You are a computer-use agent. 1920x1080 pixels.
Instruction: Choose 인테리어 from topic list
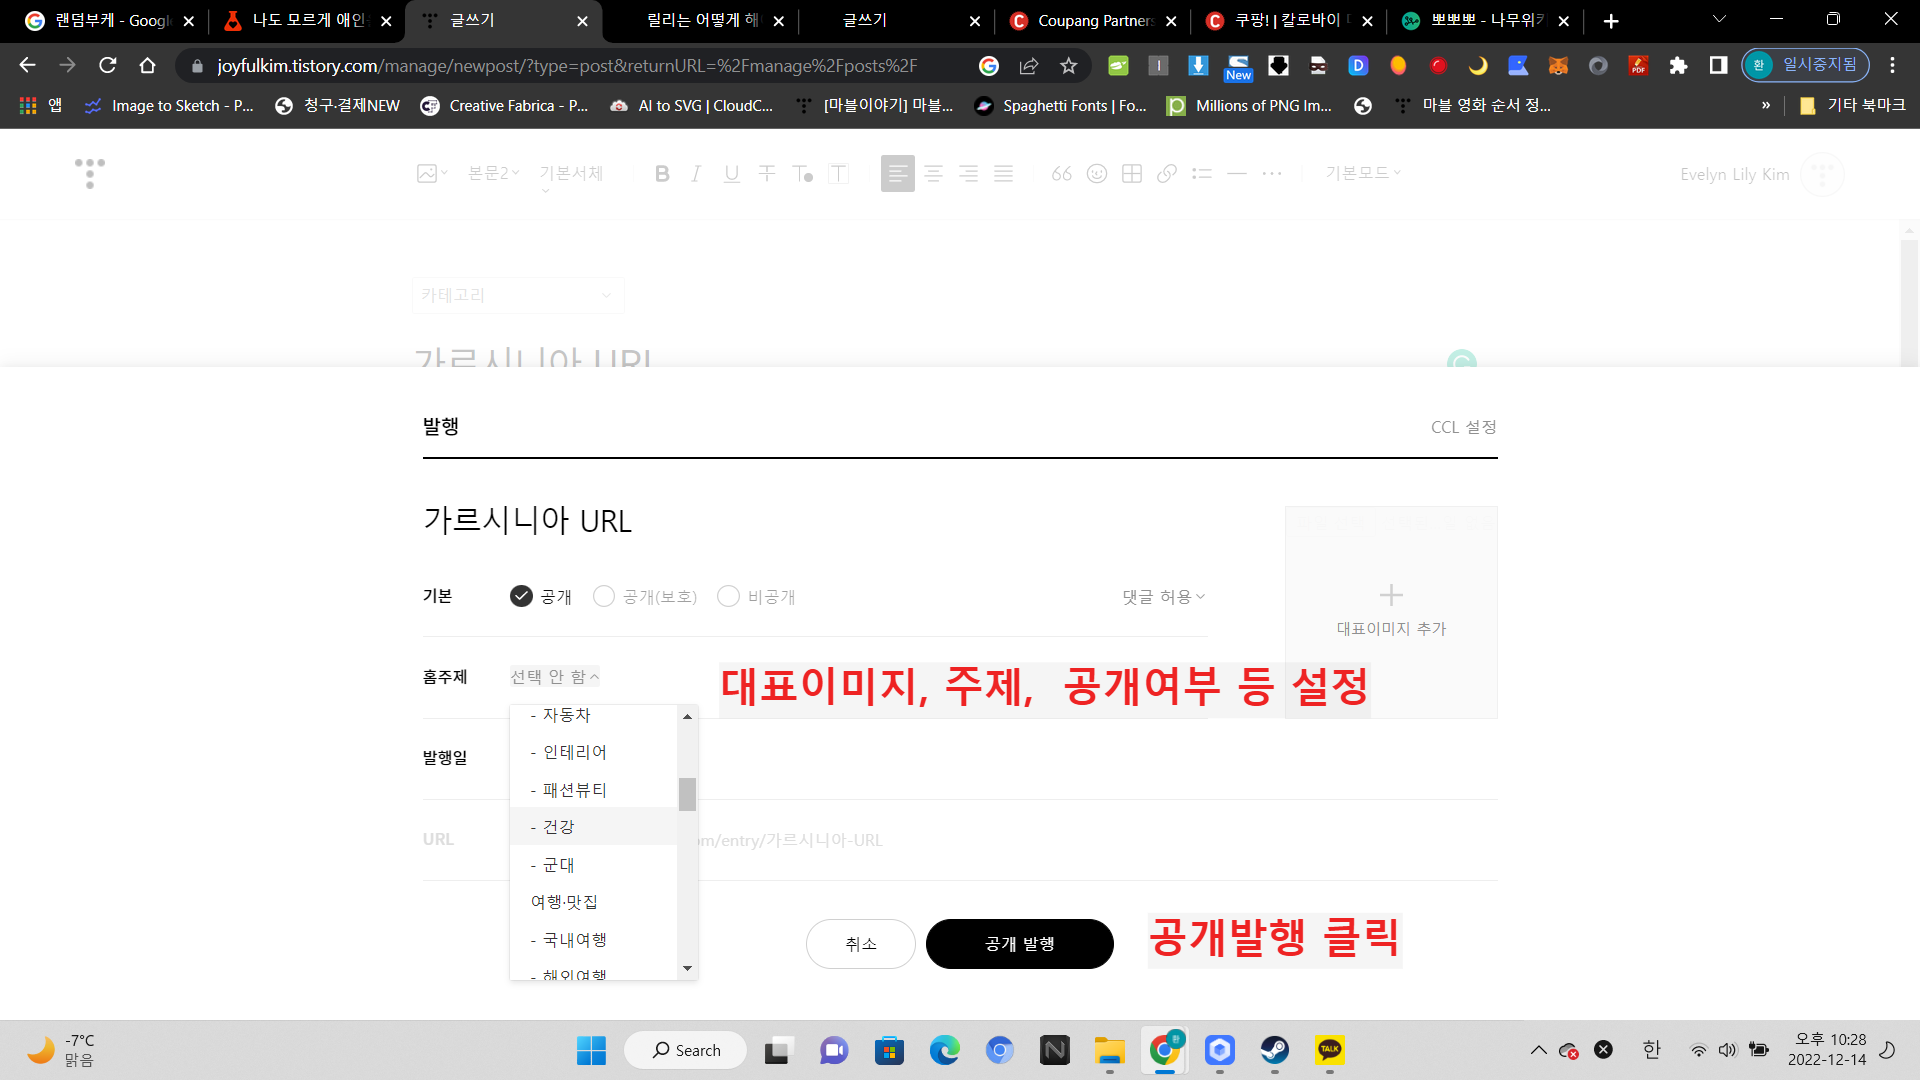pyautogui.click(x=594, y=752)
